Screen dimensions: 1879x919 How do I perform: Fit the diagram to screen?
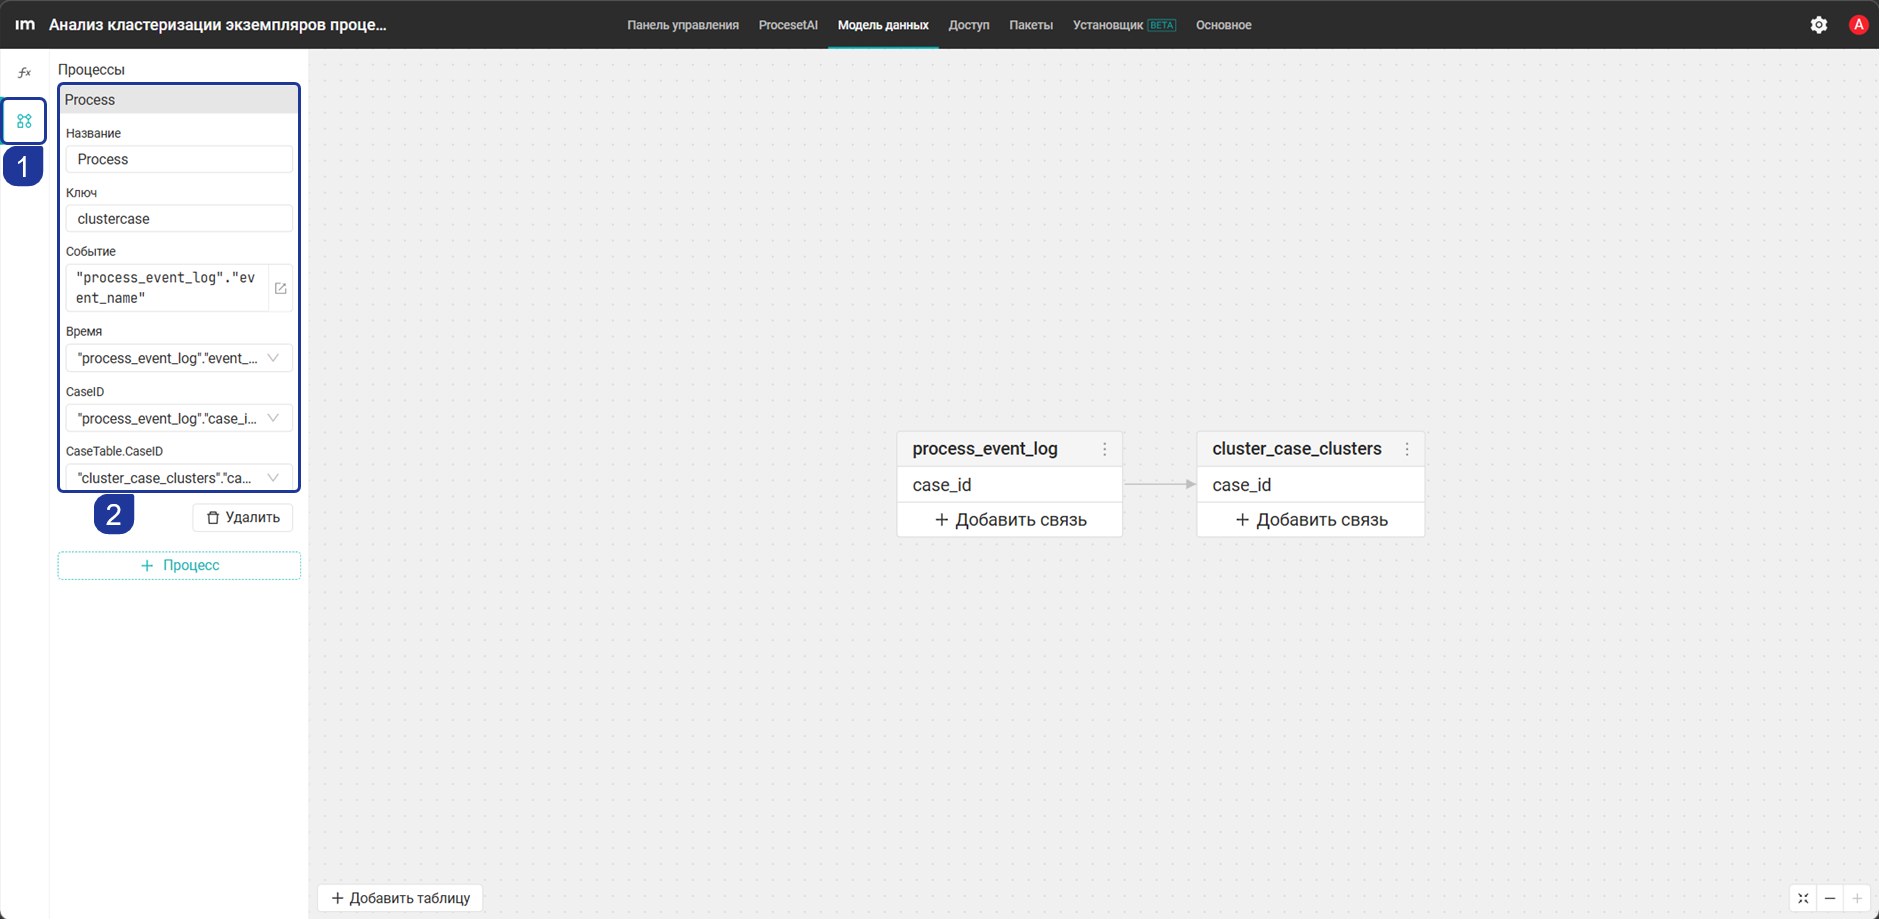(x=1803, y=898)
